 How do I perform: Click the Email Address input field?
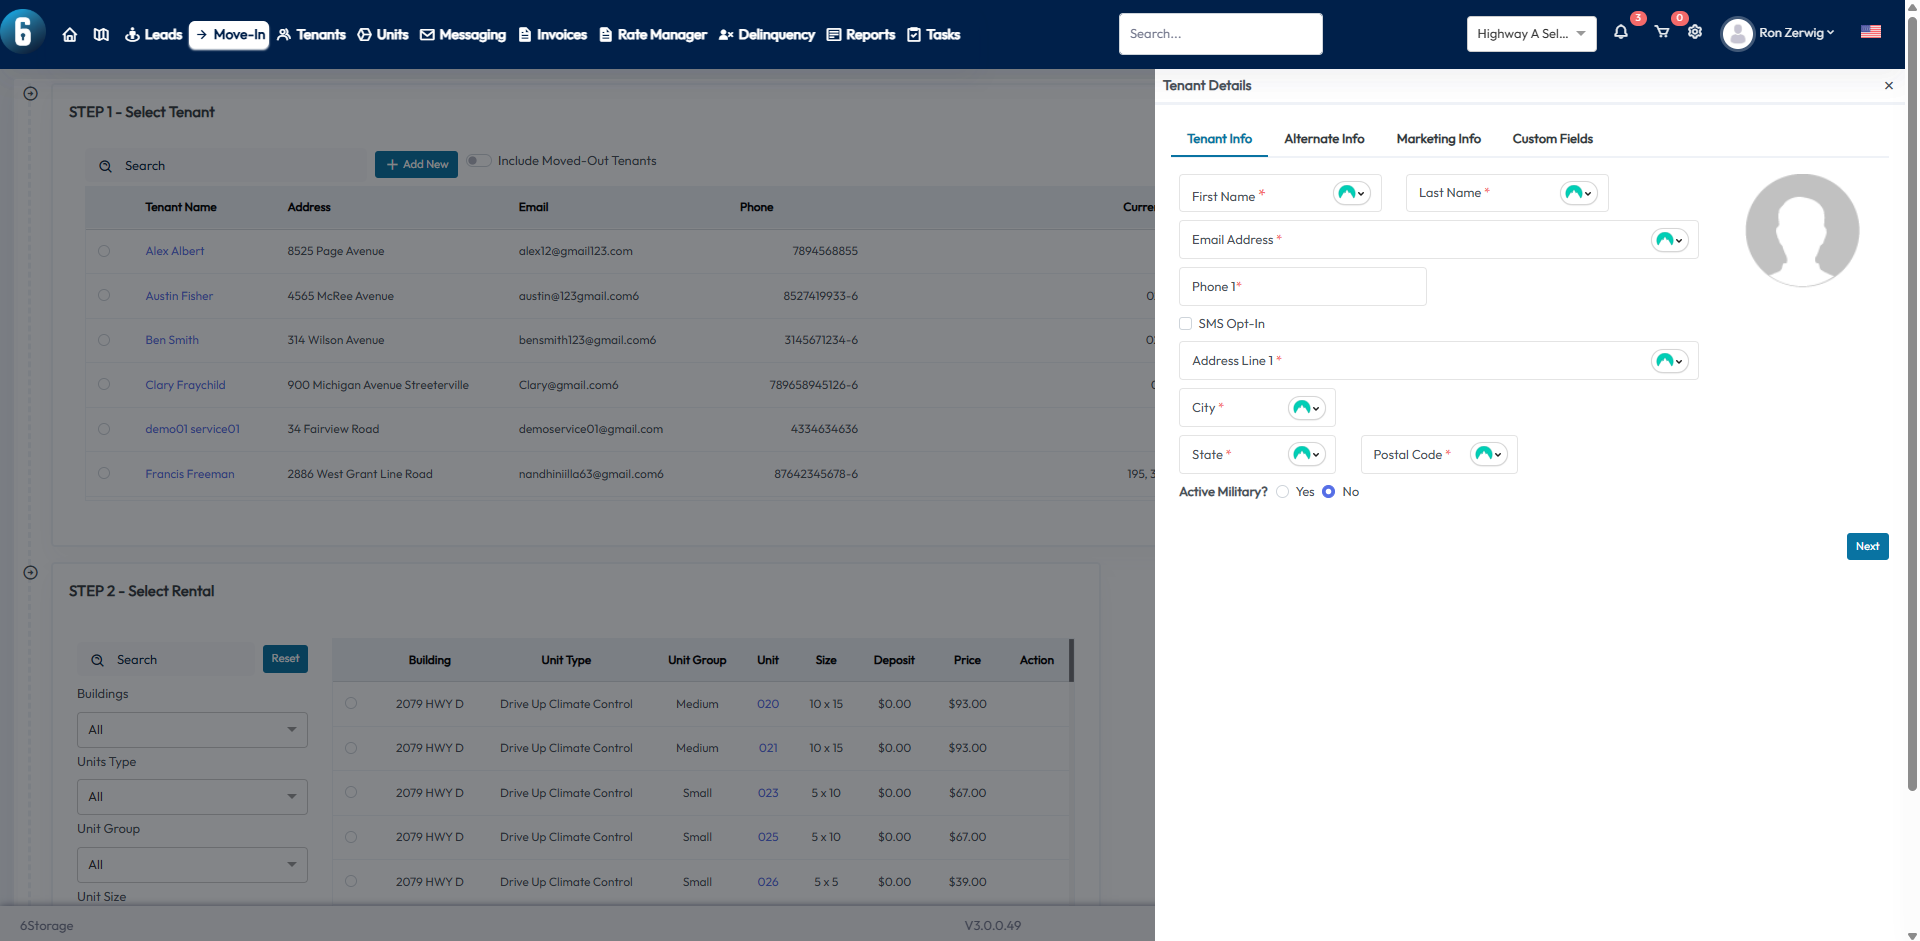(1410, 240)
